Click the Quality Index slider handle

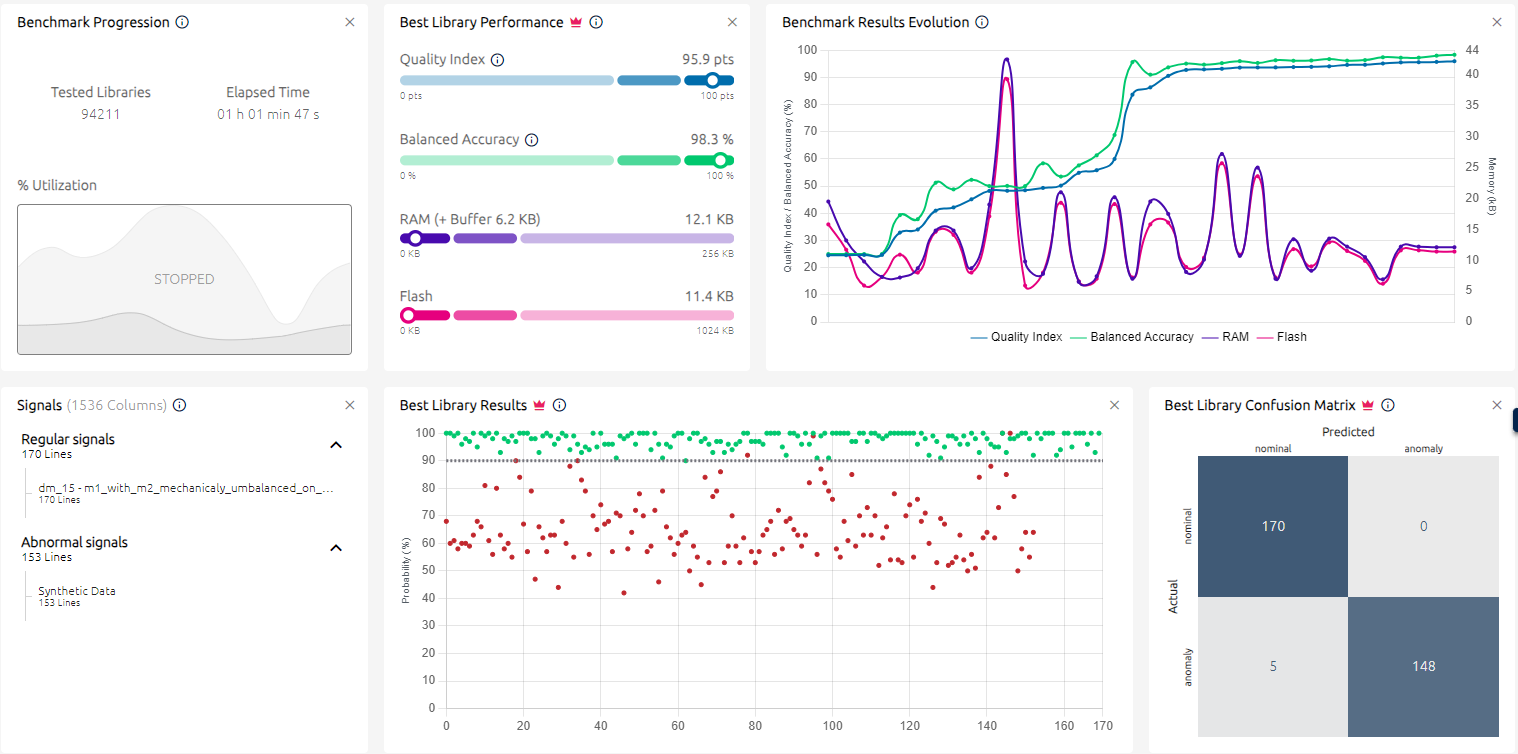tap(710, 80)
